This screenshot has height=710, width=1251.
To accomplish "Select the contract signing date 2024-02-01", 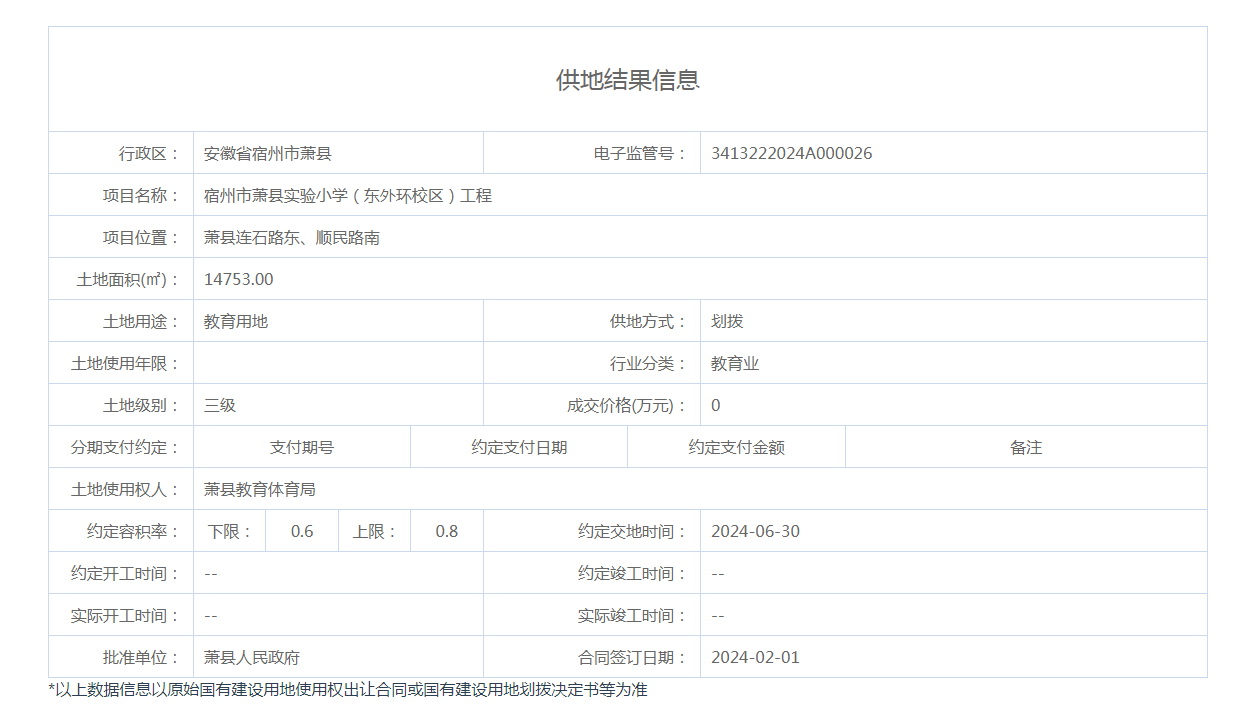I will [755, 657].
